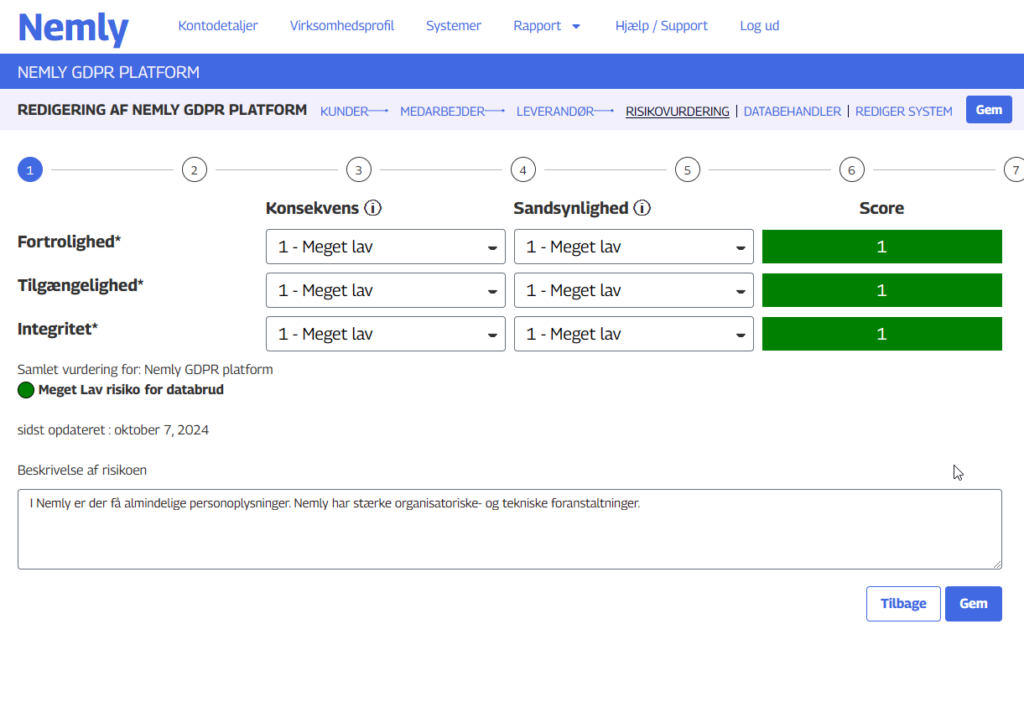Switch to the Databehandler tab
This screenshot has height=728, width=1024.
792,111
